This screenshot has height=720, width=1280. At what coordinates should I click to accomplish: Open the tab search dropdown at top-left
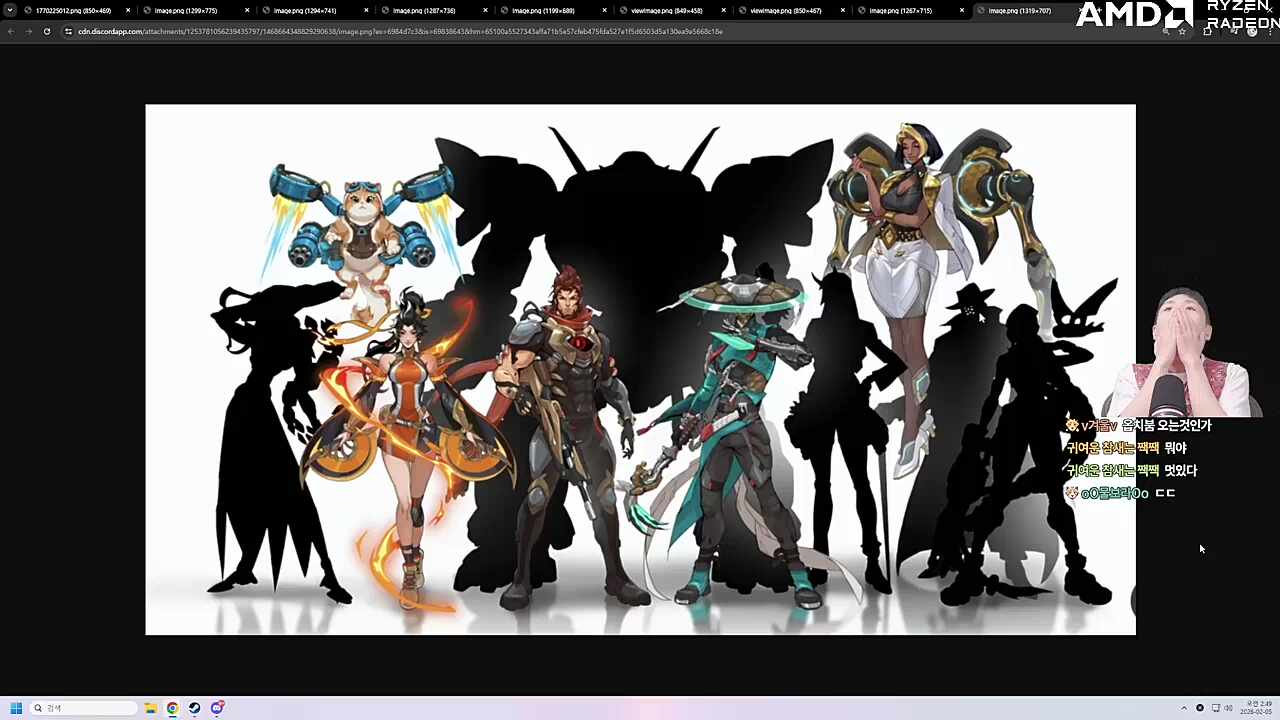pyautogui.click(x=10, y=10)
